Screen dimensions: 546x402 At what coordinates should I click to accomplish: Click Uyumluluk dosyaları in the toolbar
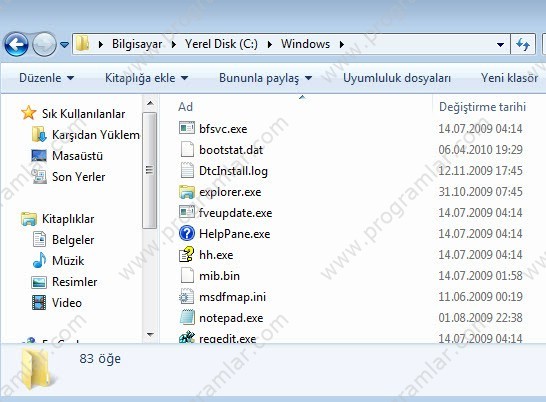point(397,78)
